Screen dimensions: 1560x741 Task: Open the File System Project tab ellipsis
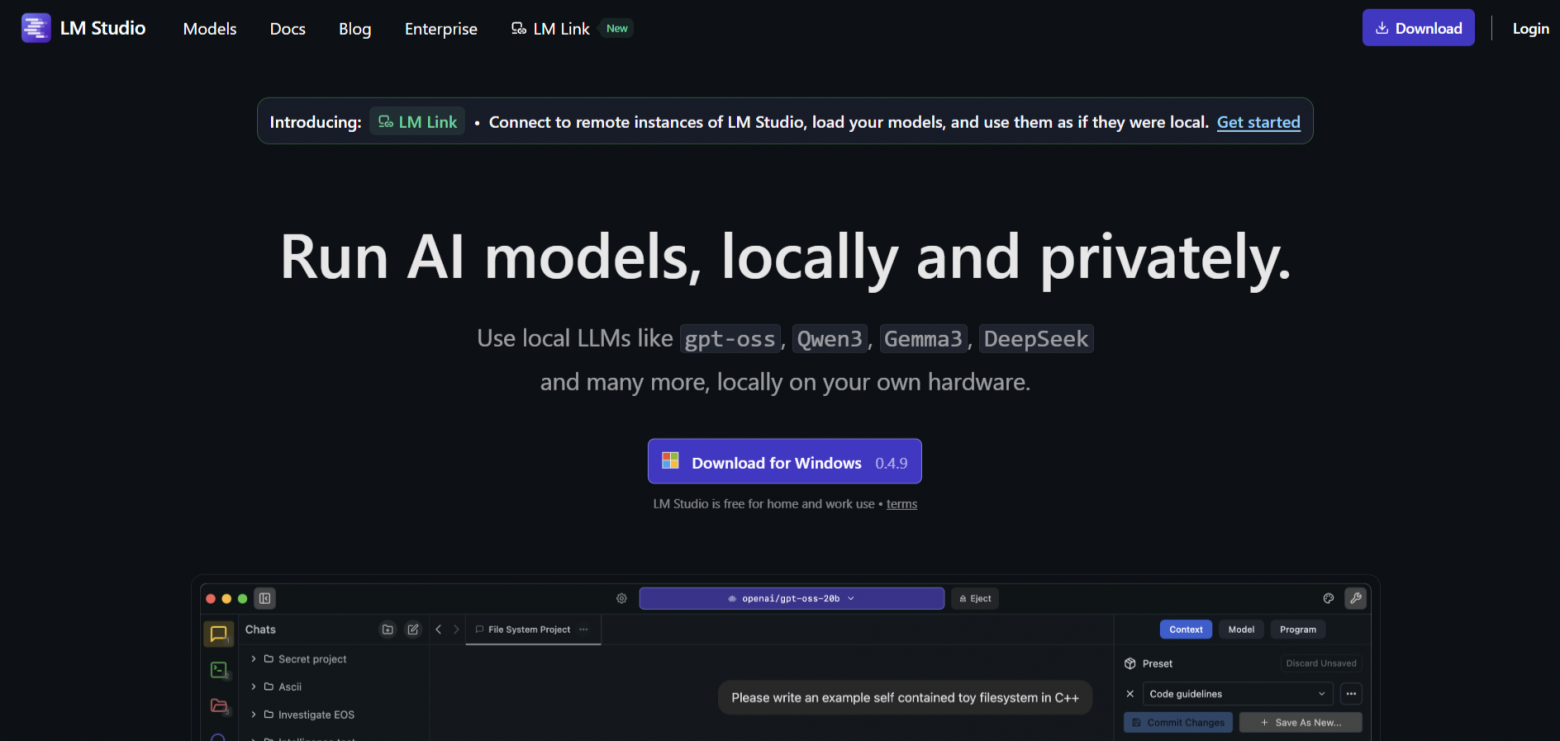pyautogui.click(x=584, y=629)
